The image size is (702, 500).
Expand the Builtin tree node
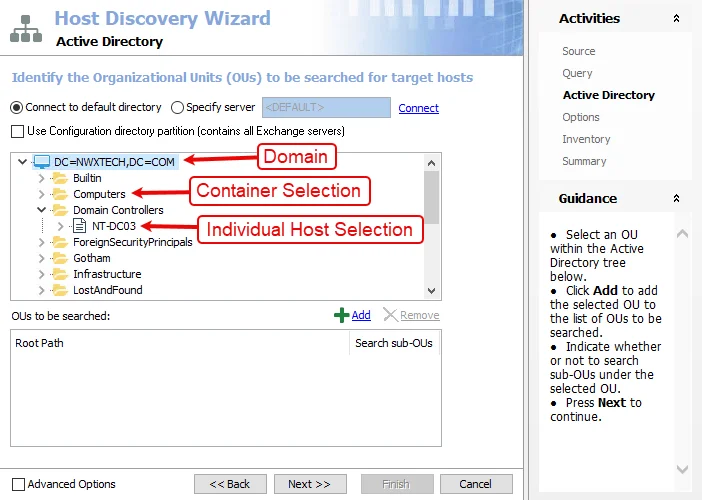coord(42,178)
